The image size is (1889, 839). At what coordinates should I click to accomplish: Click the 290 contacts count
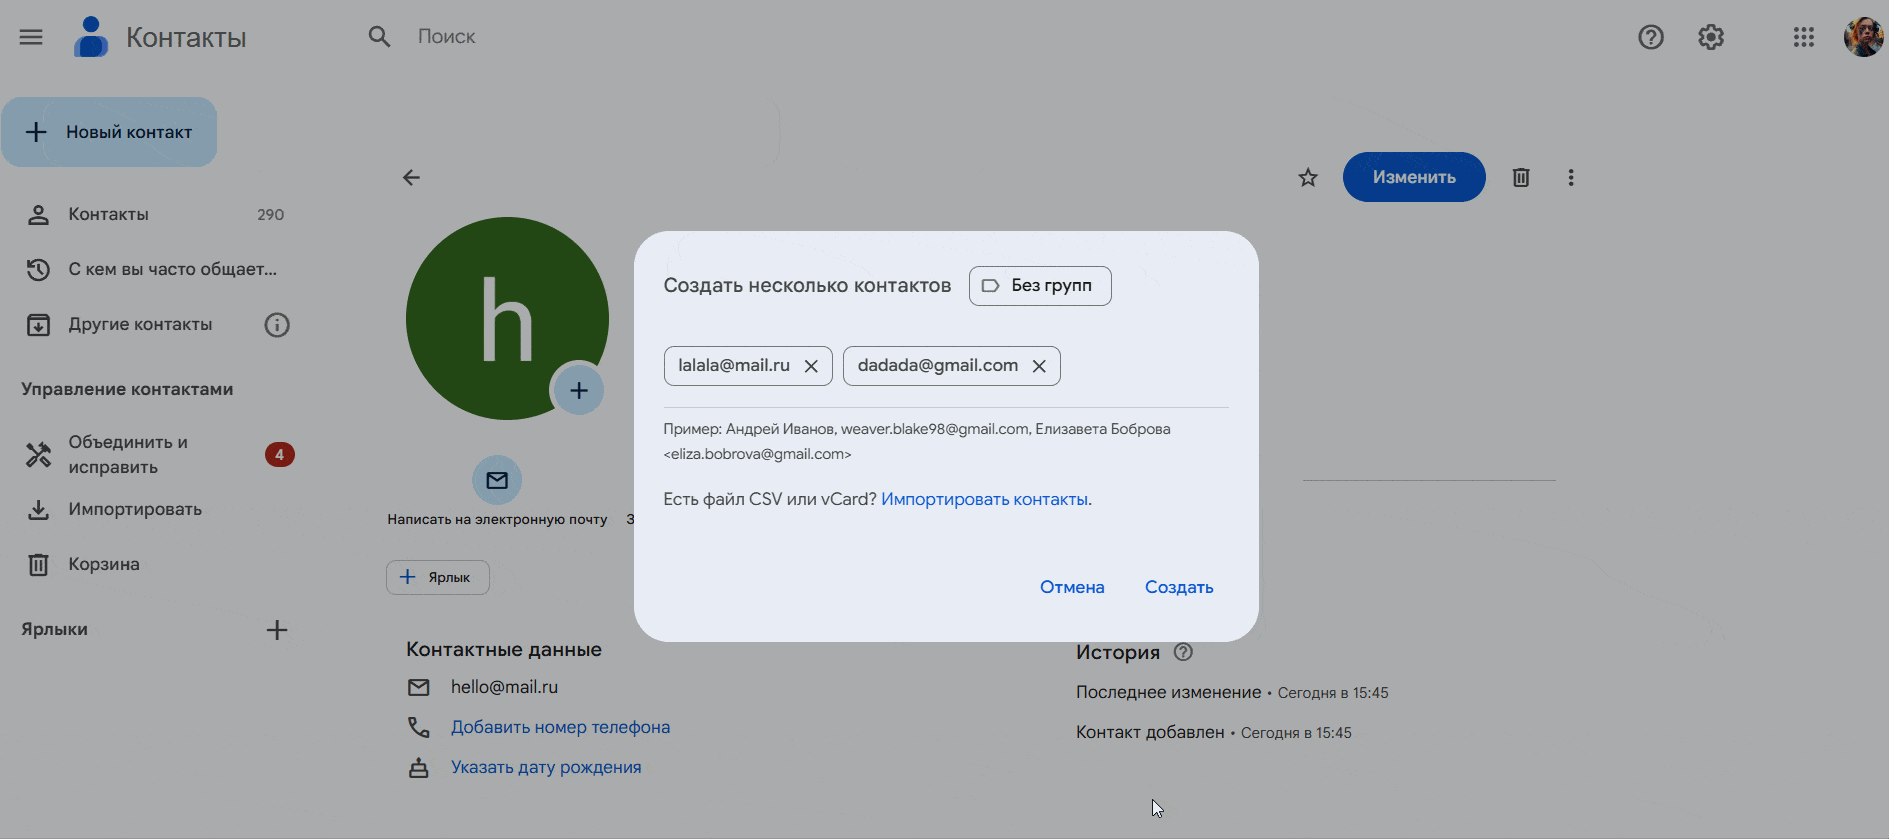coord(270,215)
